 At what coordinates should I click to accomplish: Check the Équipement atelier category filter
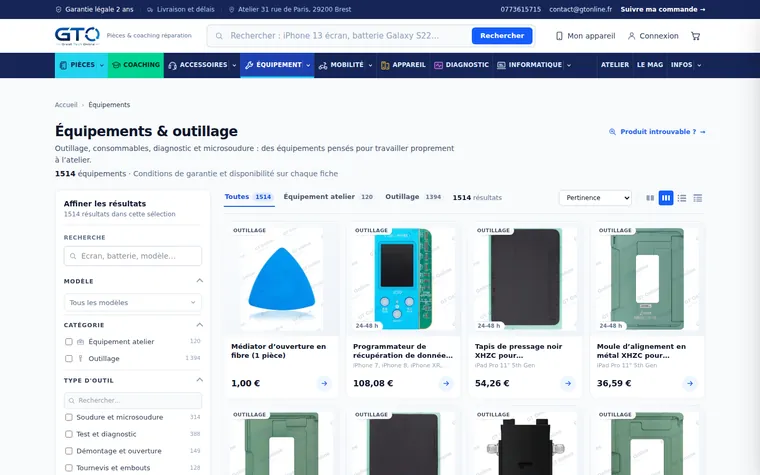pos(69,342)
